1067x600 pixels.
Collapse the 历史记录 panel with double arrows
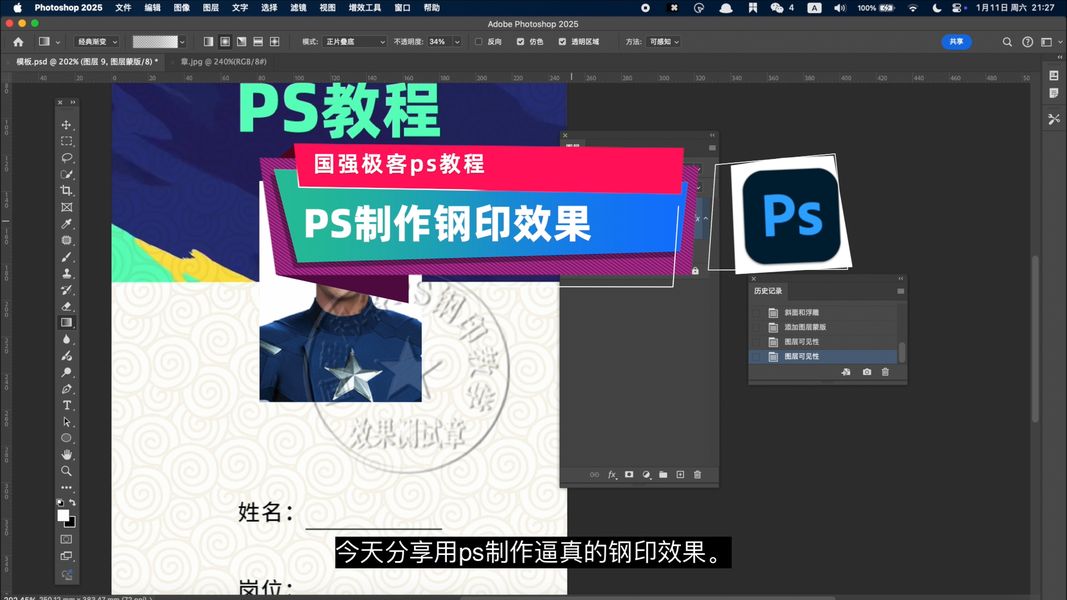click(x=900, y=279)
